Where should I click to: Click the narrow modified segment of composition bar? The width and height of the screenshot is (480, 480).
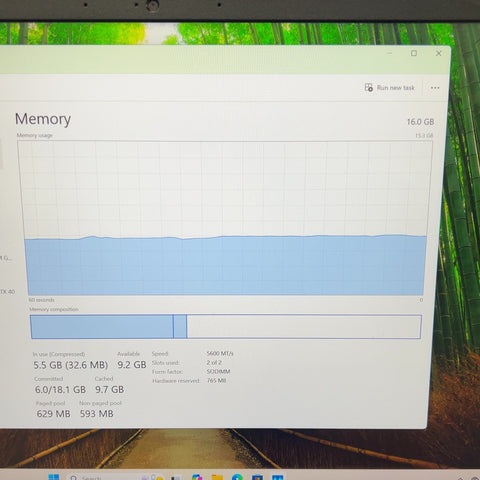coord(180,327)
